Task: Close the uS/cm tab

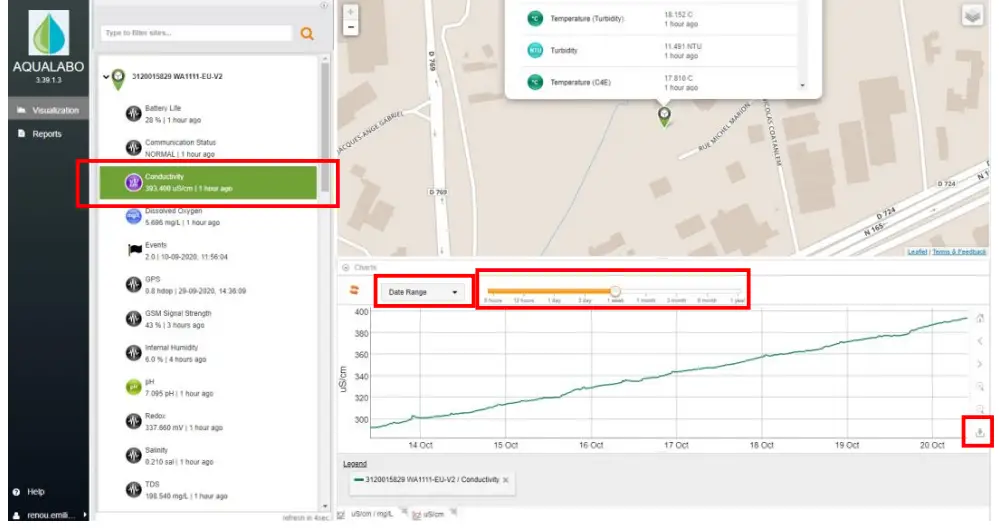Action: [454, 512]
